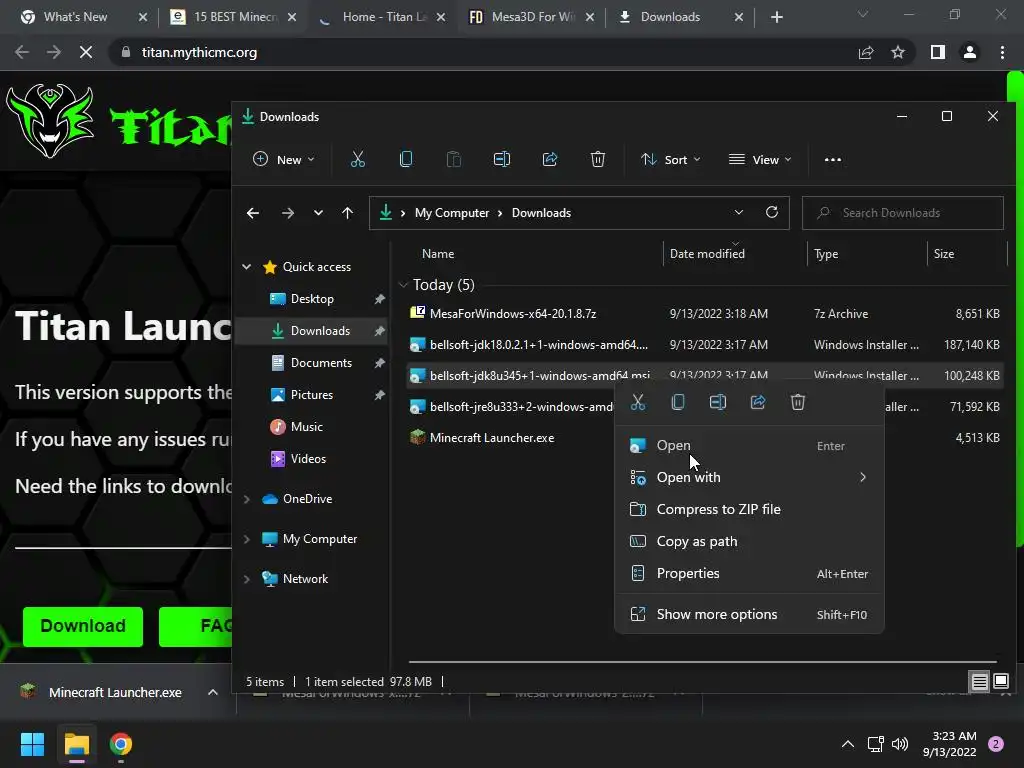Open the recent locations dropdown arrow
This screenshot has height=768, width=1024.
point(318,213)
